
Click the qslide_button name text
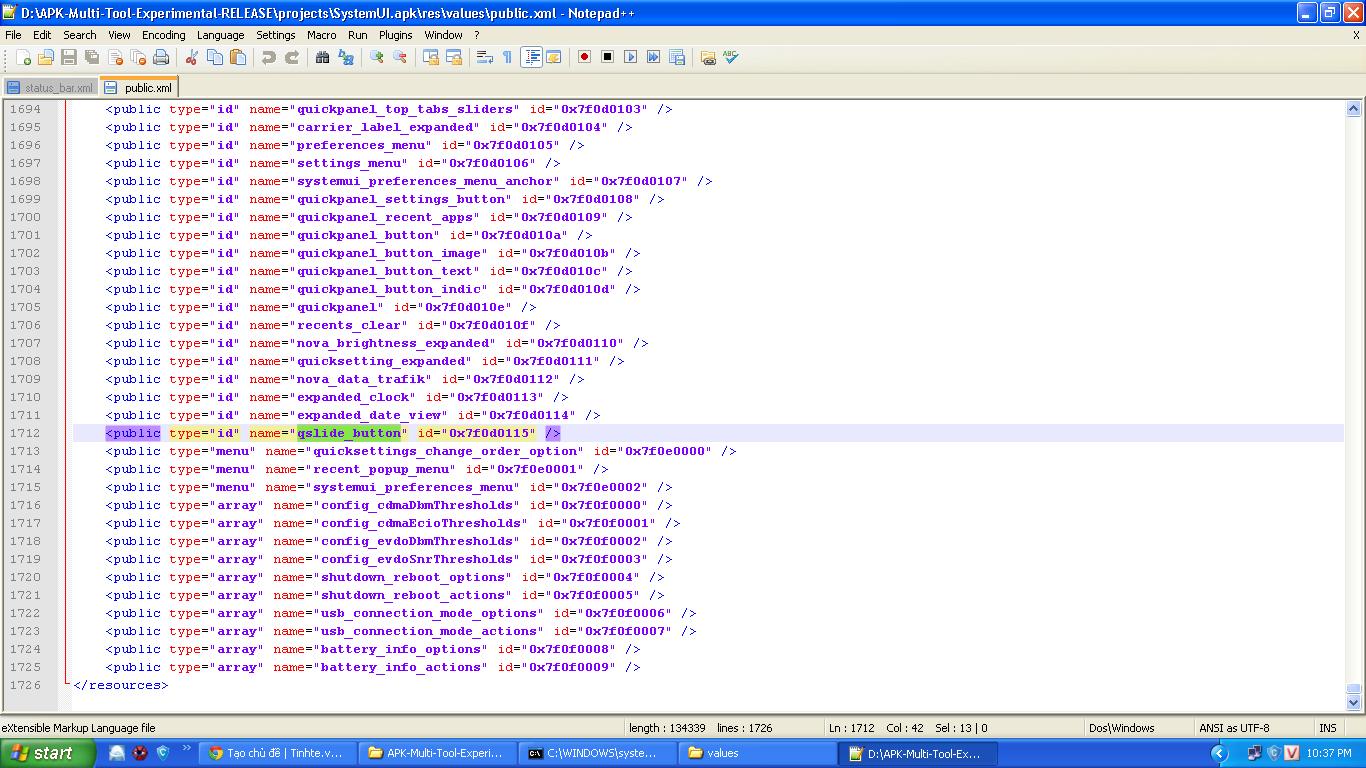coord(349,433)
